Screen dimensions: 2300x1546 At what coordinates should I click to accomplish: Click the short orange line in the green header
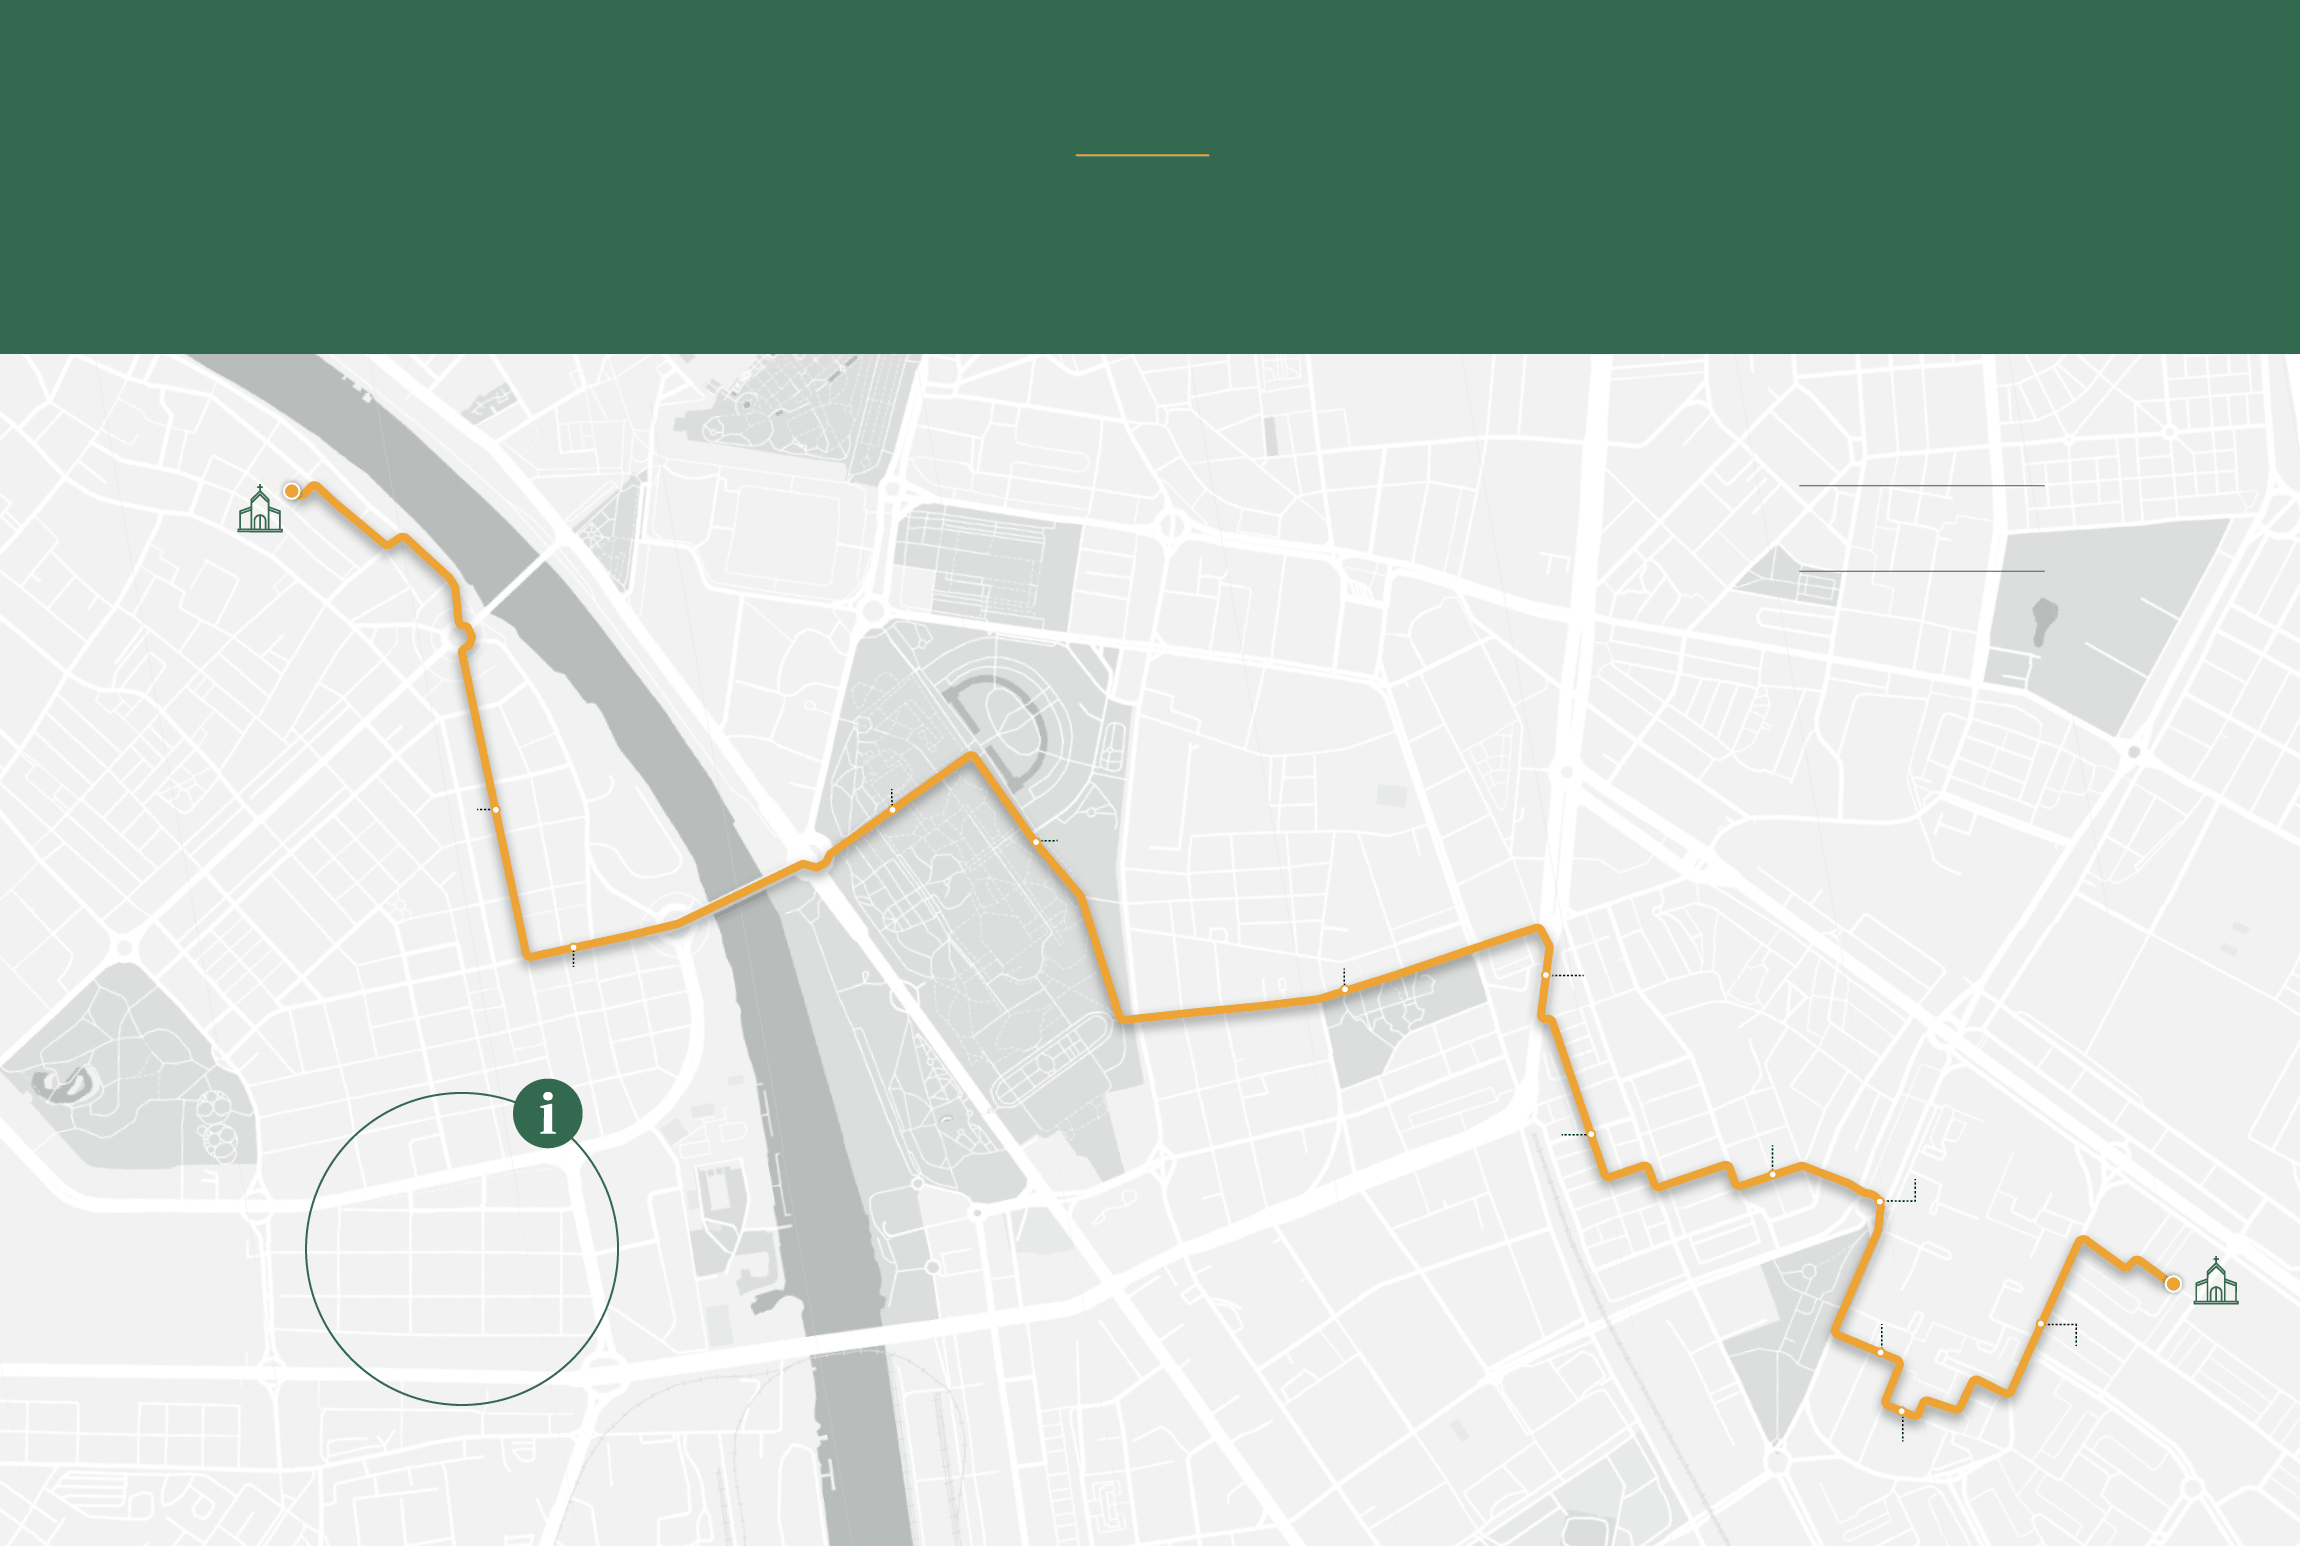click(x=1142, y=155)
